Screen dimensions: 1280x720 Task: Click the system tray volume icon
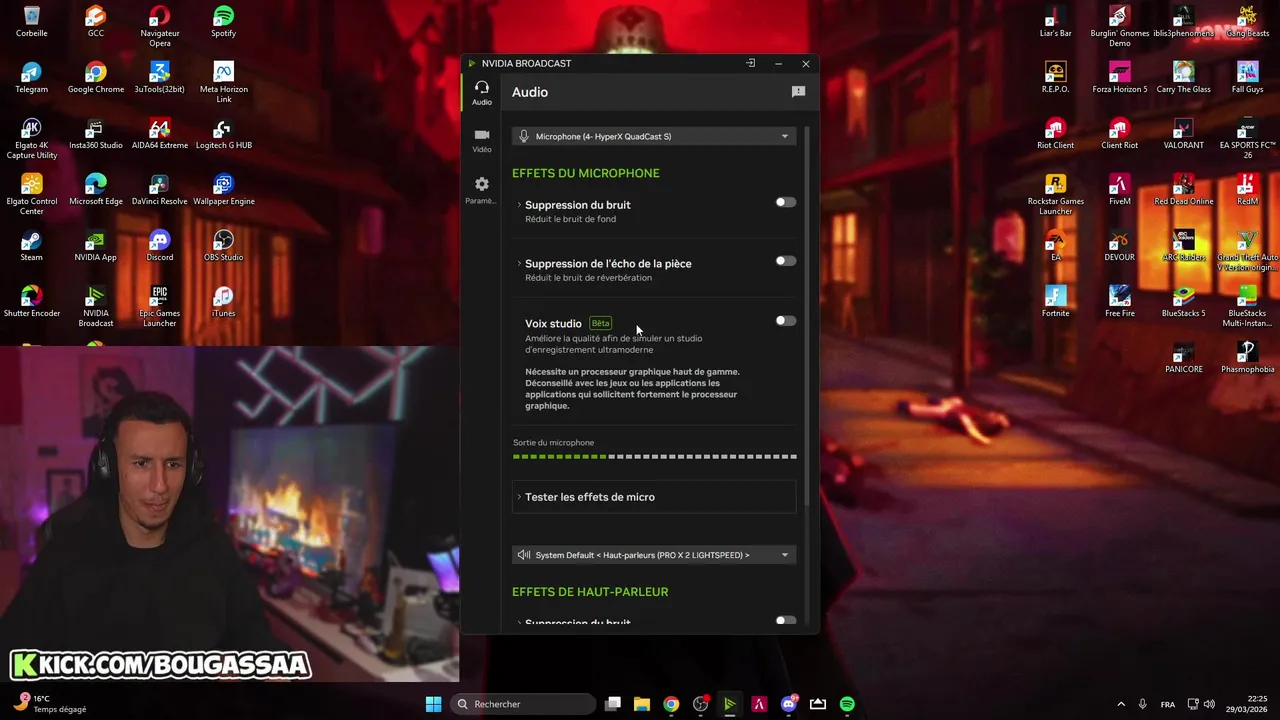[x=1209, y=704]
